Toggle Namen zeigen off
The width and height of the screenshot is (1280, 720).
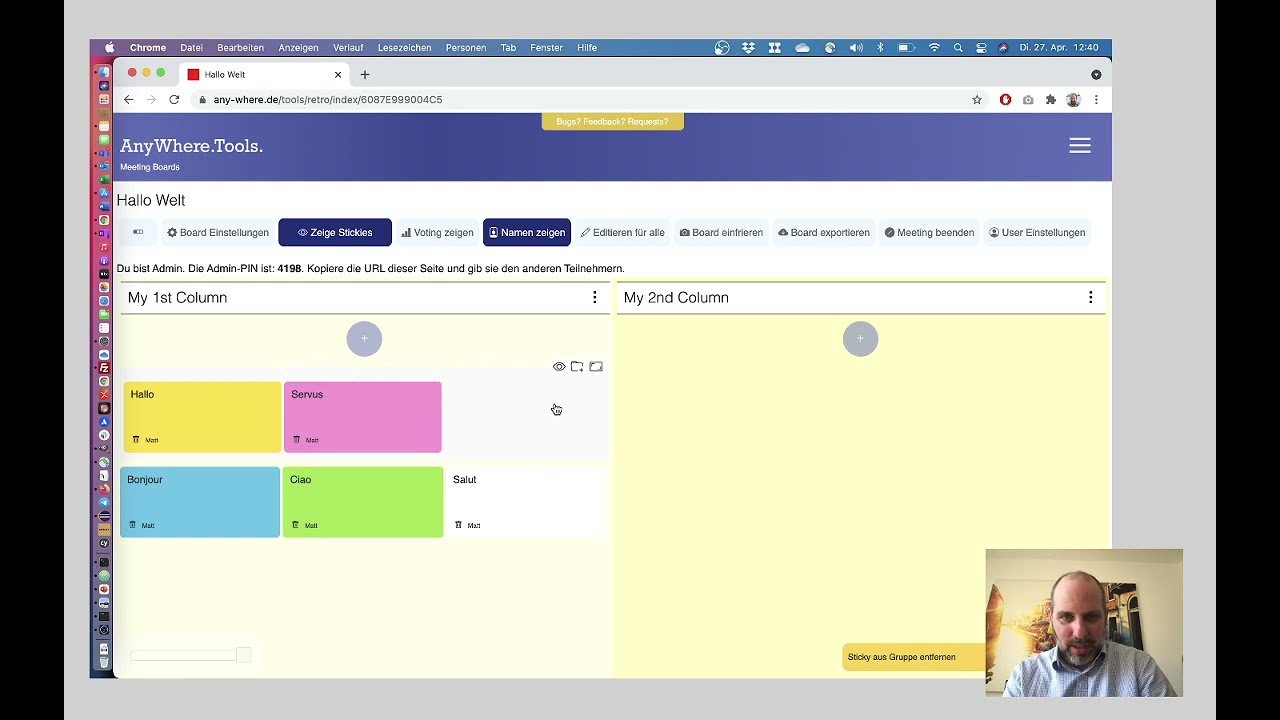click(527, 233)
